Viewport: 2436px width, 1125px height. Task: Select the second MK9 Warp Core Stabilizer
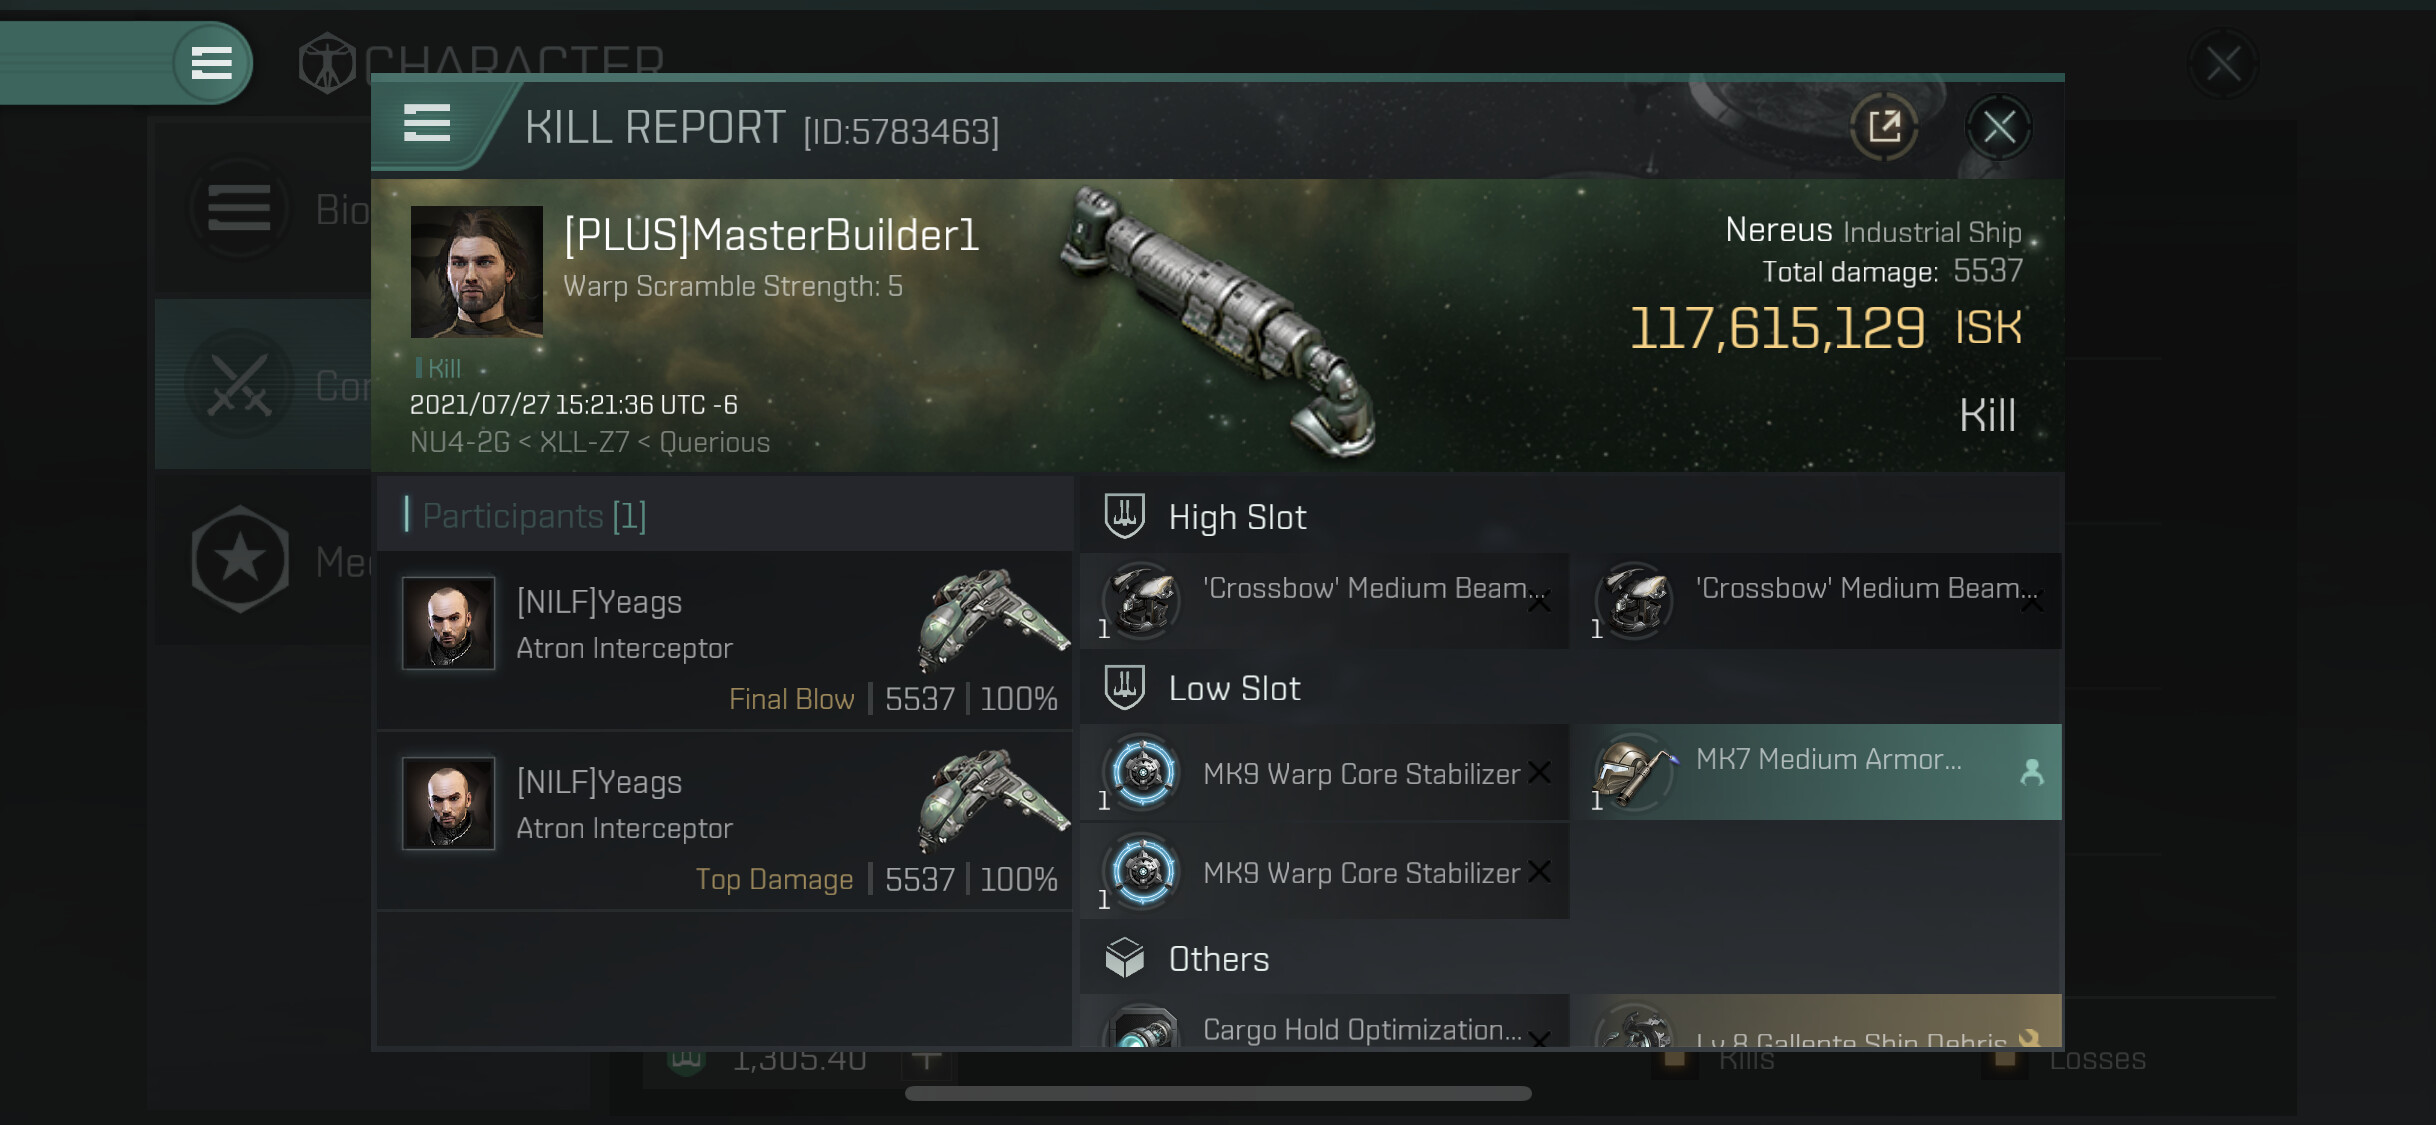[1325, 872]
